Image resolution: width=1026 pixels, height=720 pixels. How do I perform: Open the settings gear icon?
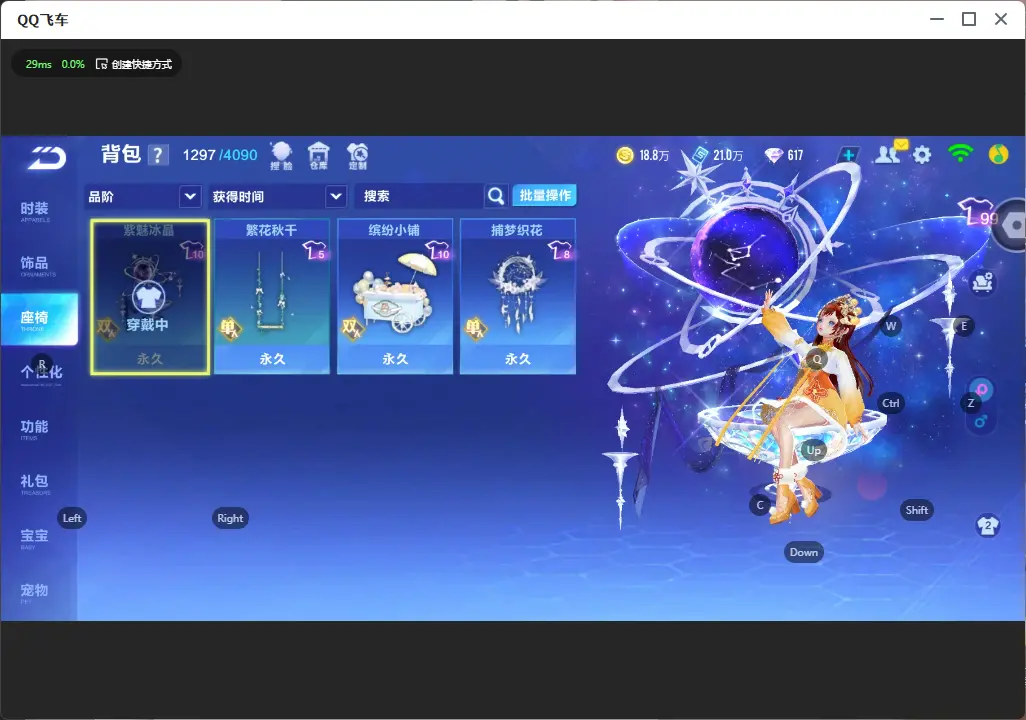[922, 155]
